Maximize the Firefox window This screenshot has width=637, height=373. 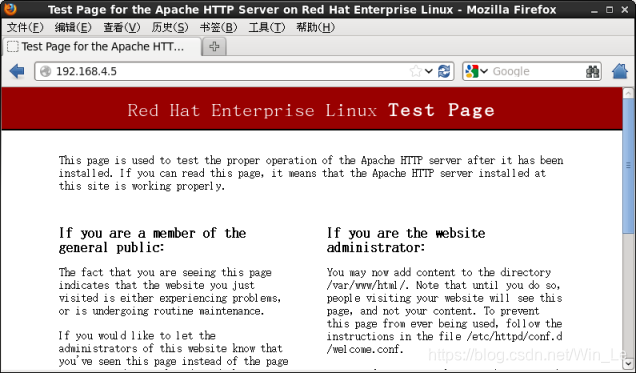[x=609, y=9]
